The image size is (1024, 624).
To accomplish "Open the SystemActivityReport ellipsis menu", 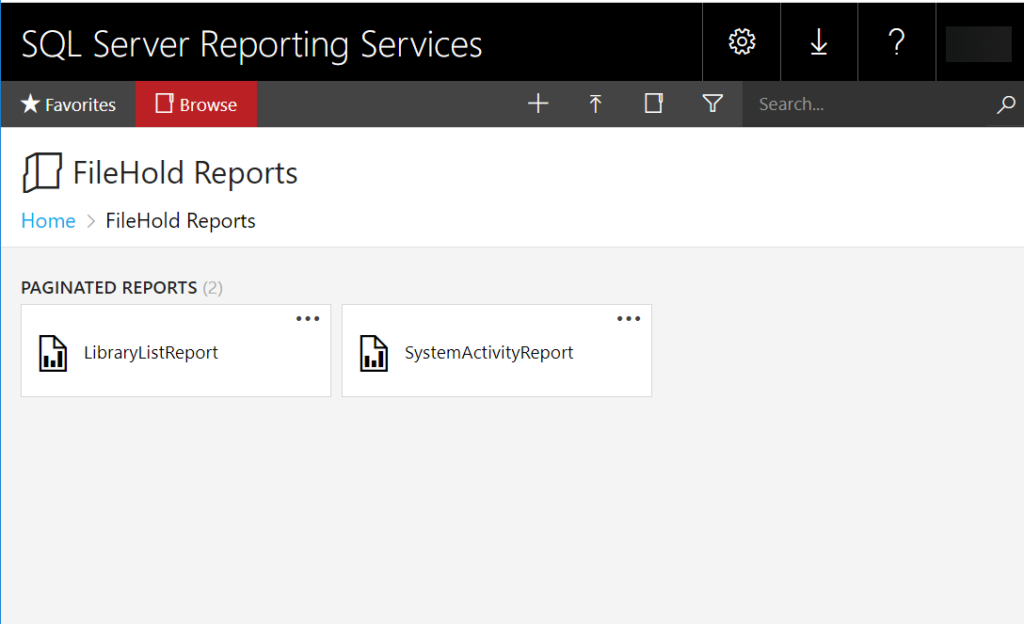I will tap(628, 318).
